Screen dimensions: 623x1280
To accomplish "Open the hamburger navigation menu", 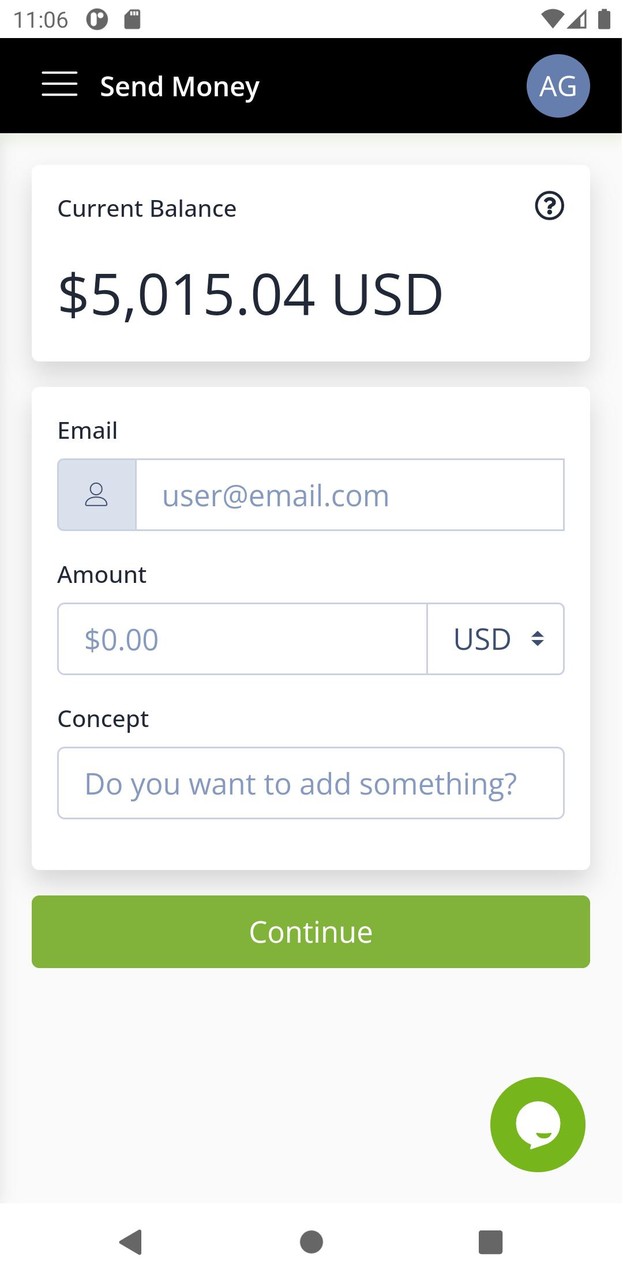I will pyautogui.click(x=59, y=85).
